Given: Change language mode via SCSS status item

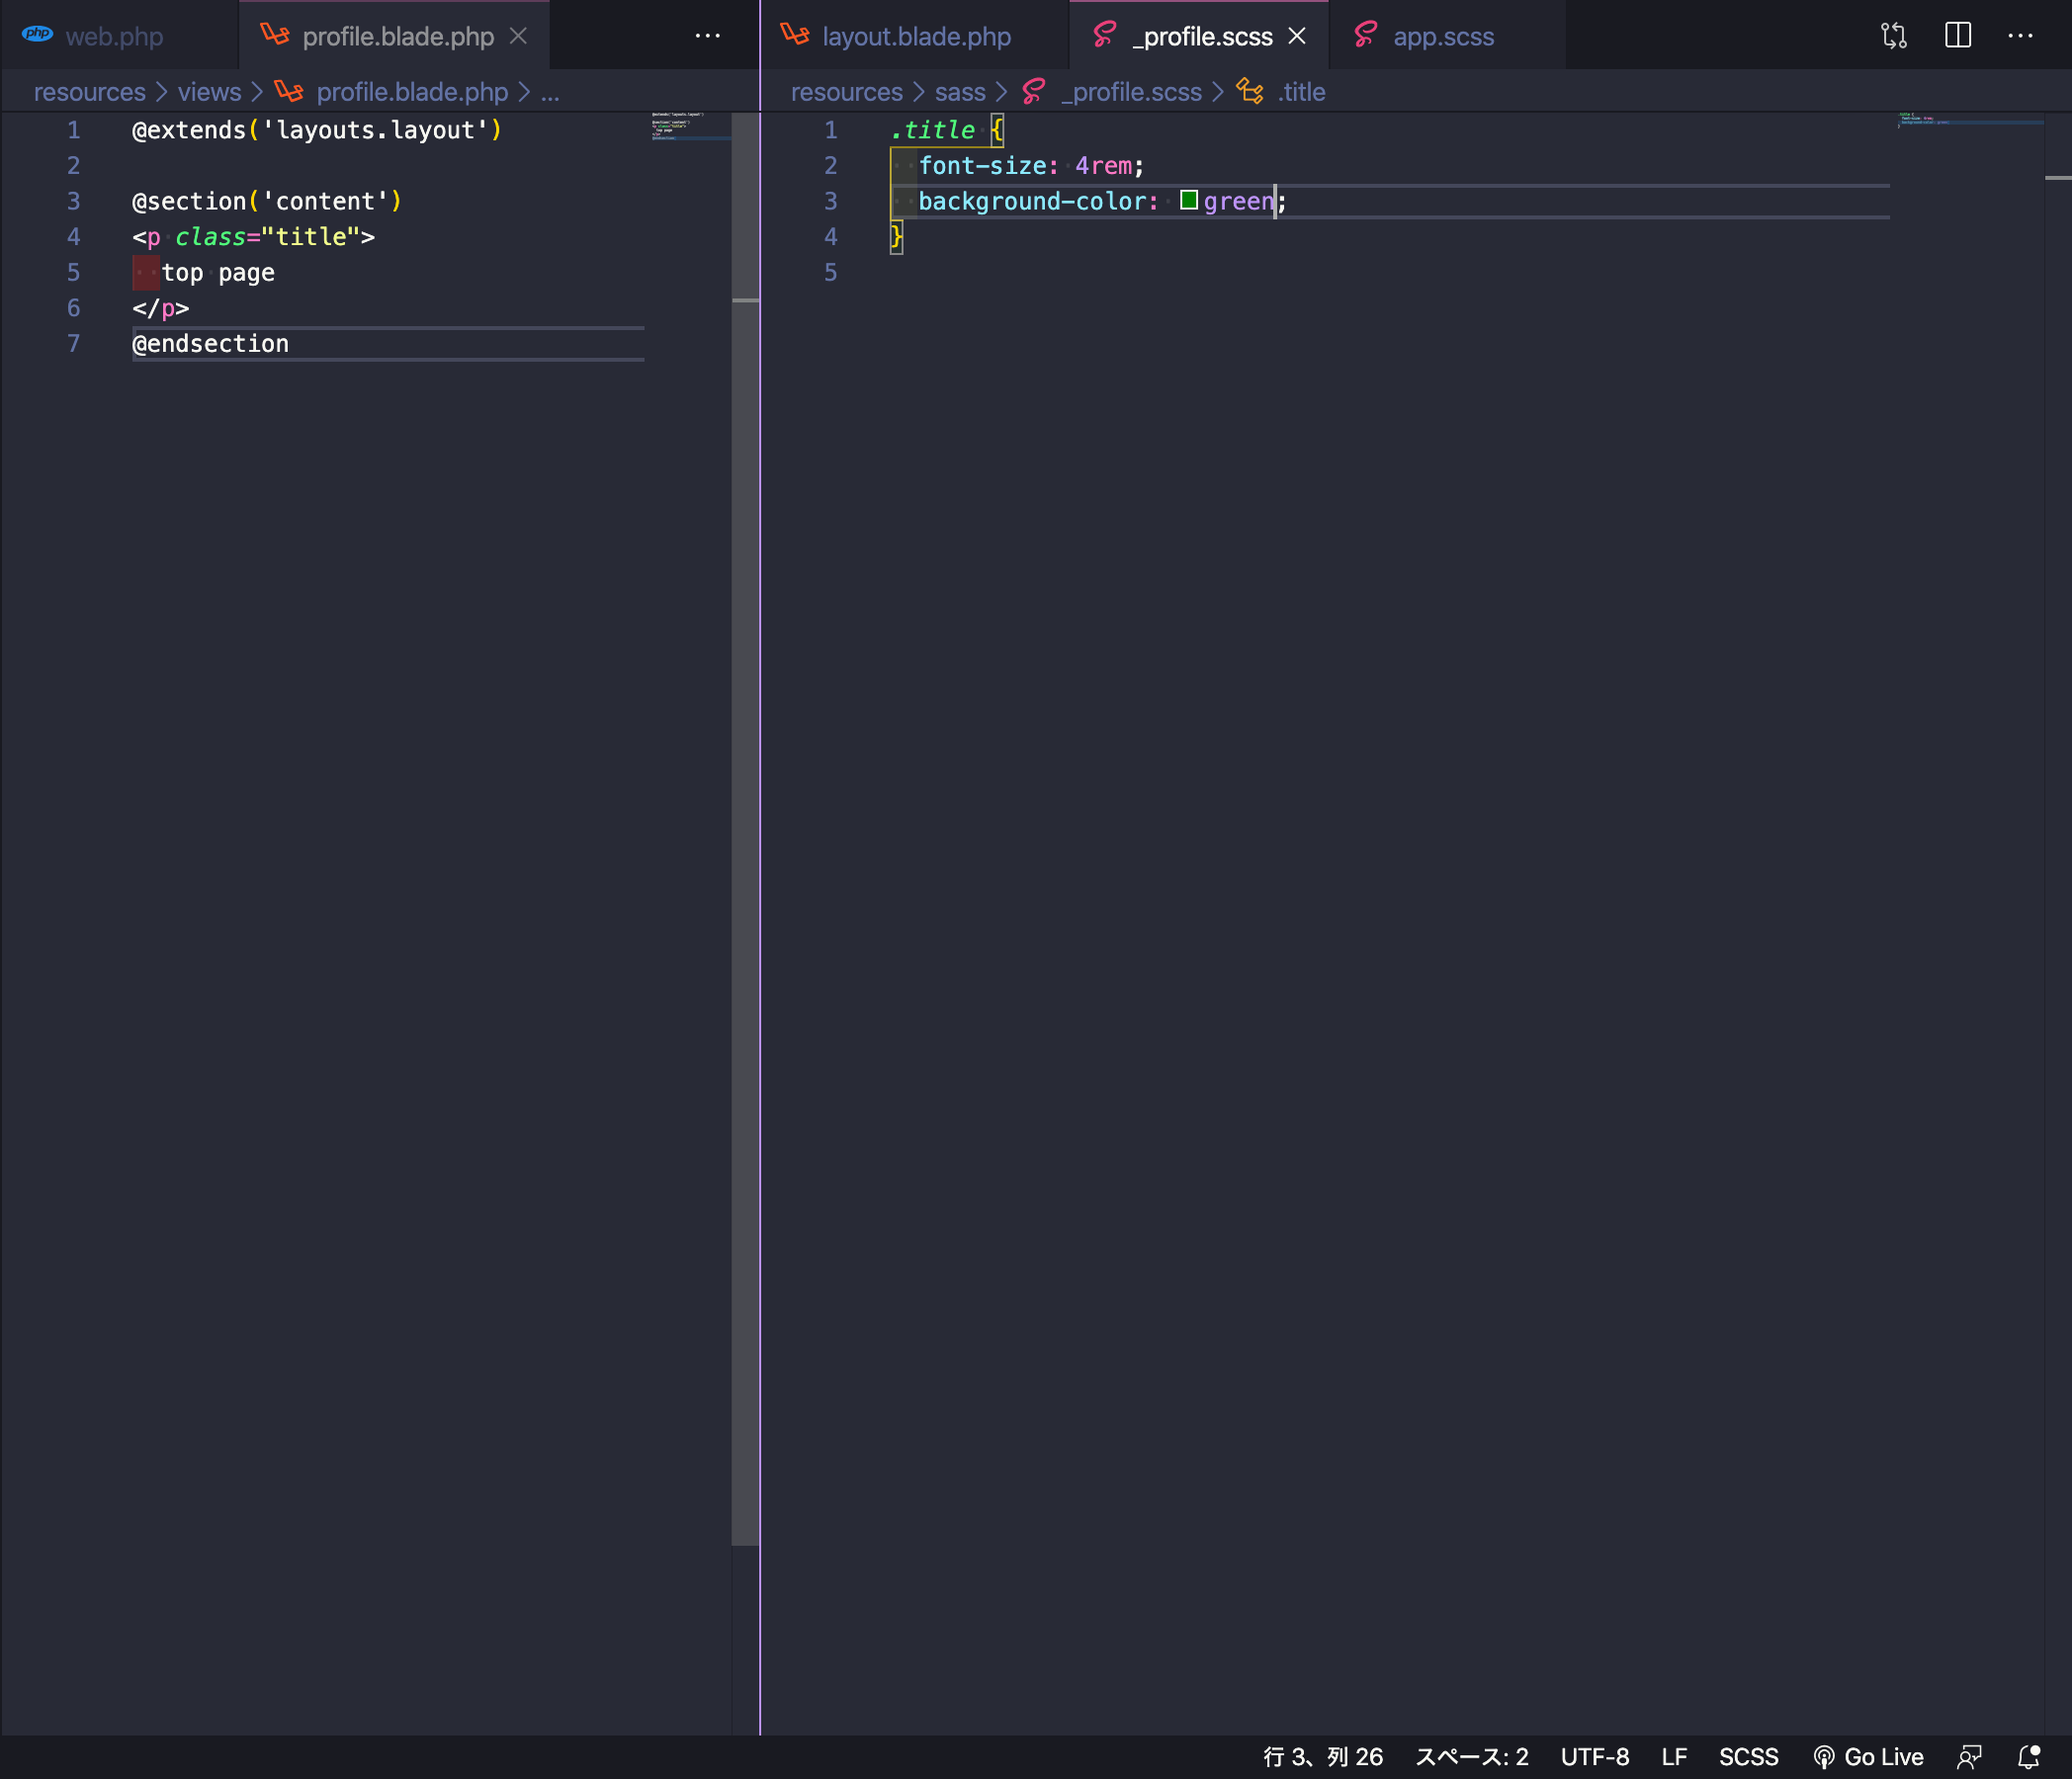Looking at the screenshot, I should point(1748,1757).
